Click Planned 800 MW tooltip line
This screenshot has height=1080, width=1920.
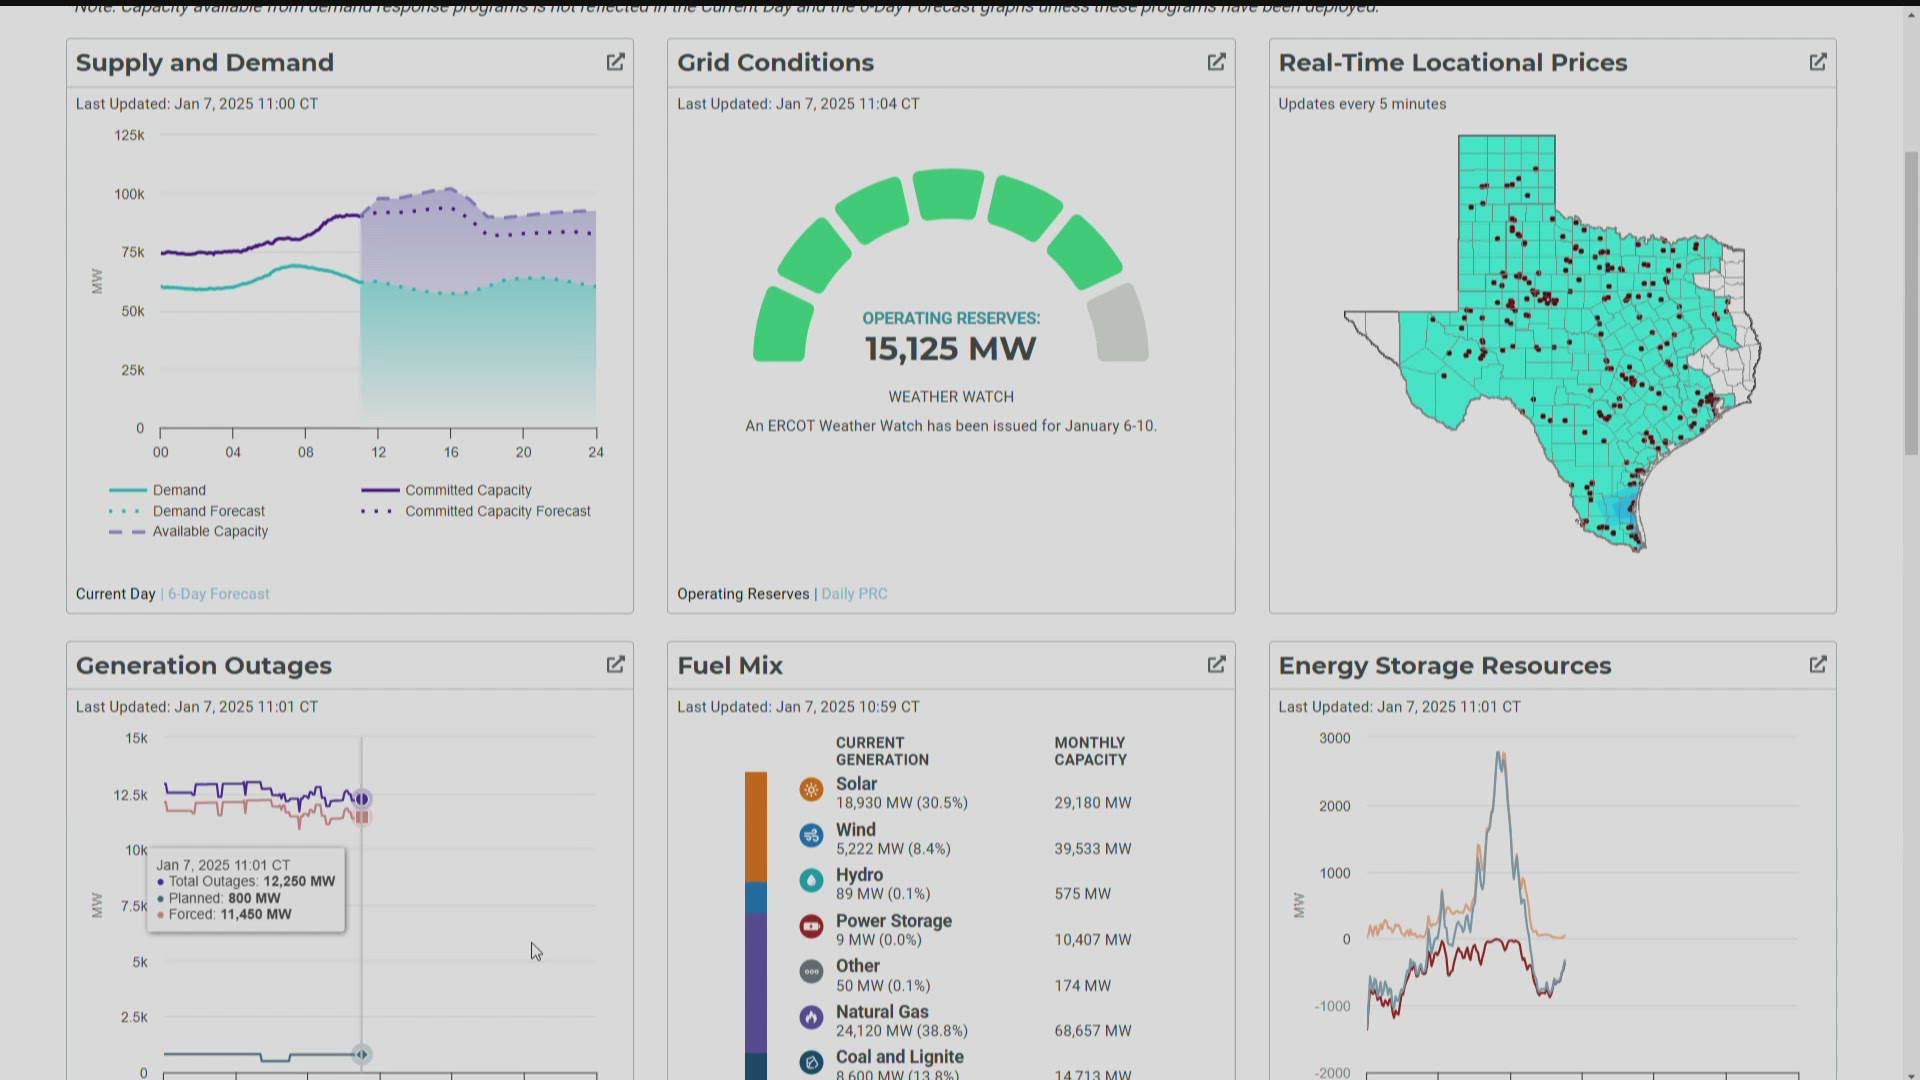pyautogui.click(x=219, y=898)
